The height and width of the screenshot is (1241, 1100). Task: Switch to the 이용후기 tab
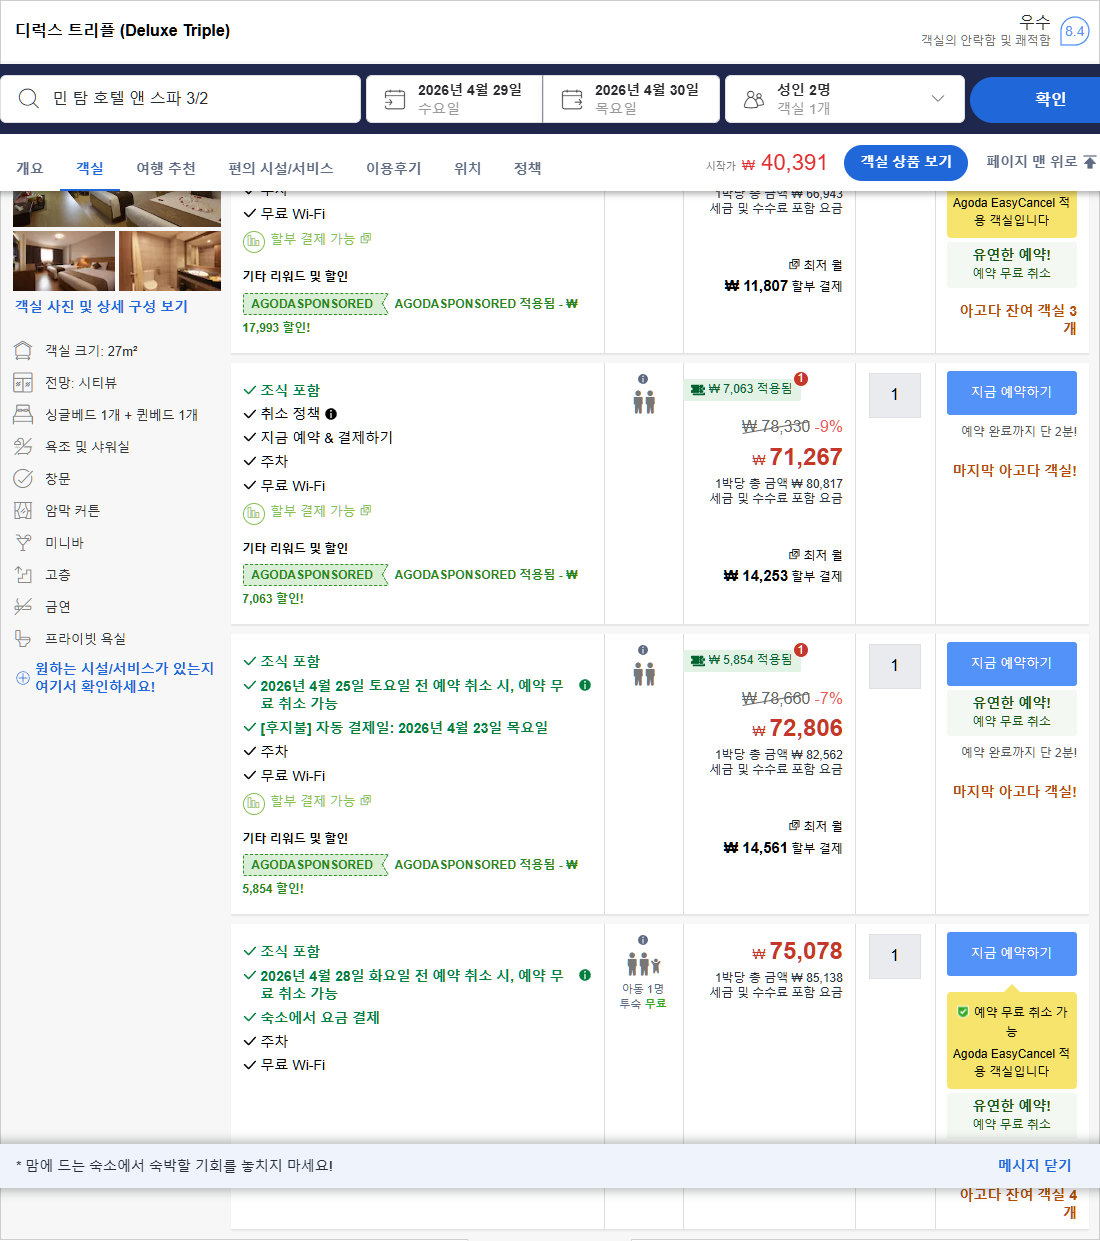pos(393,168)
